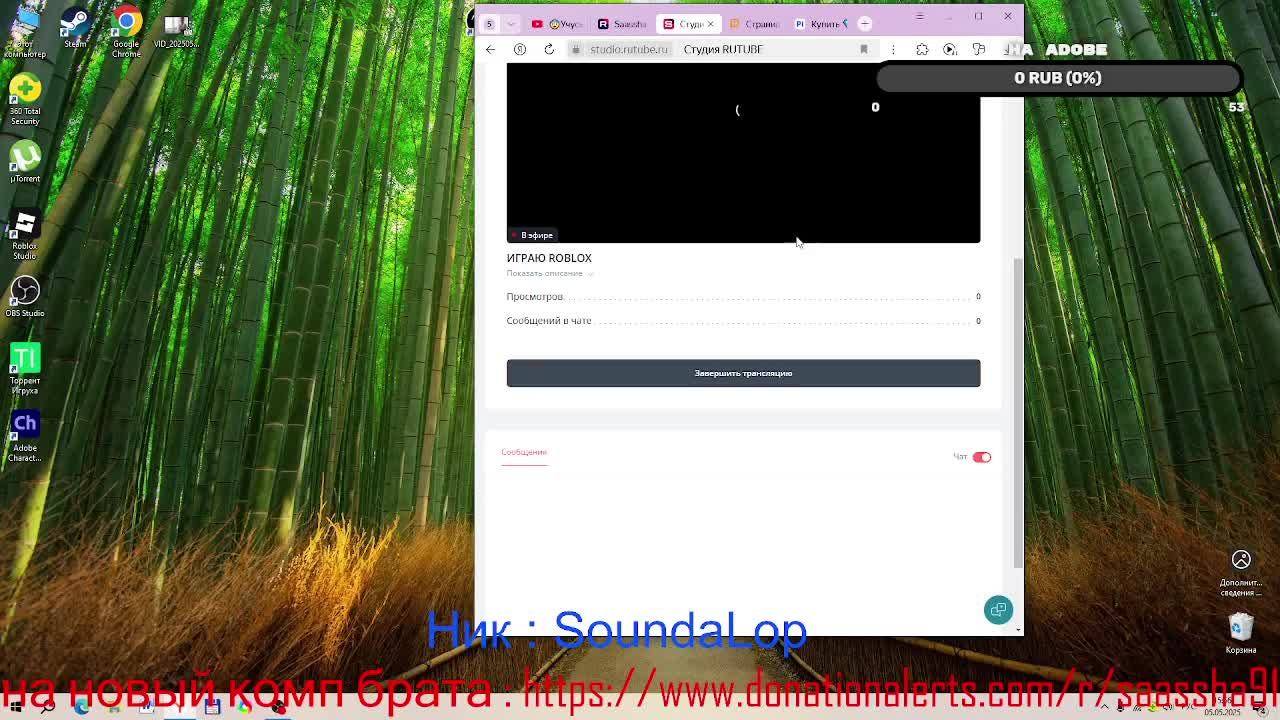Open Microsoft Edge from the taskbar

tap(81, 708)
